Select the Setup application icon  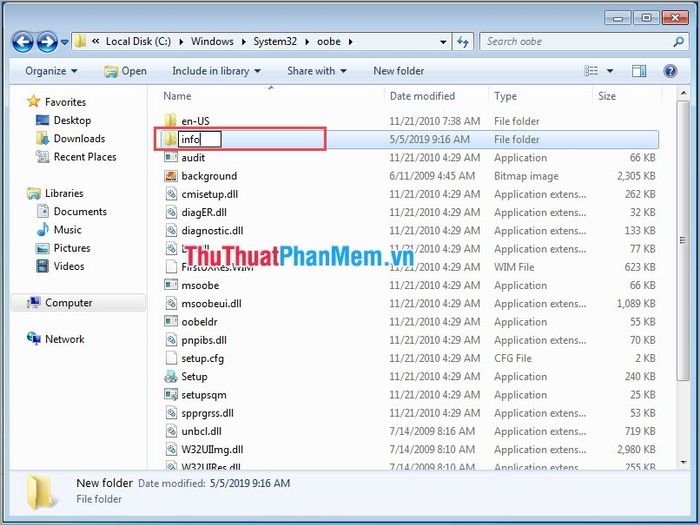(x=171, y=376)
